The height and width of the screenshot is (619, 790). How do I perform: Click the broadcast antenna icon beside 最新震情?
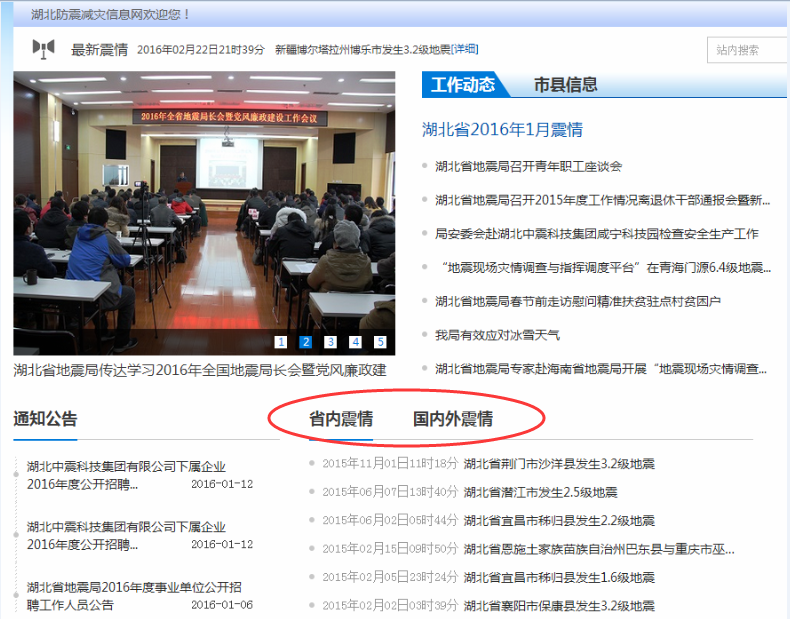click(x=43, y=49)
